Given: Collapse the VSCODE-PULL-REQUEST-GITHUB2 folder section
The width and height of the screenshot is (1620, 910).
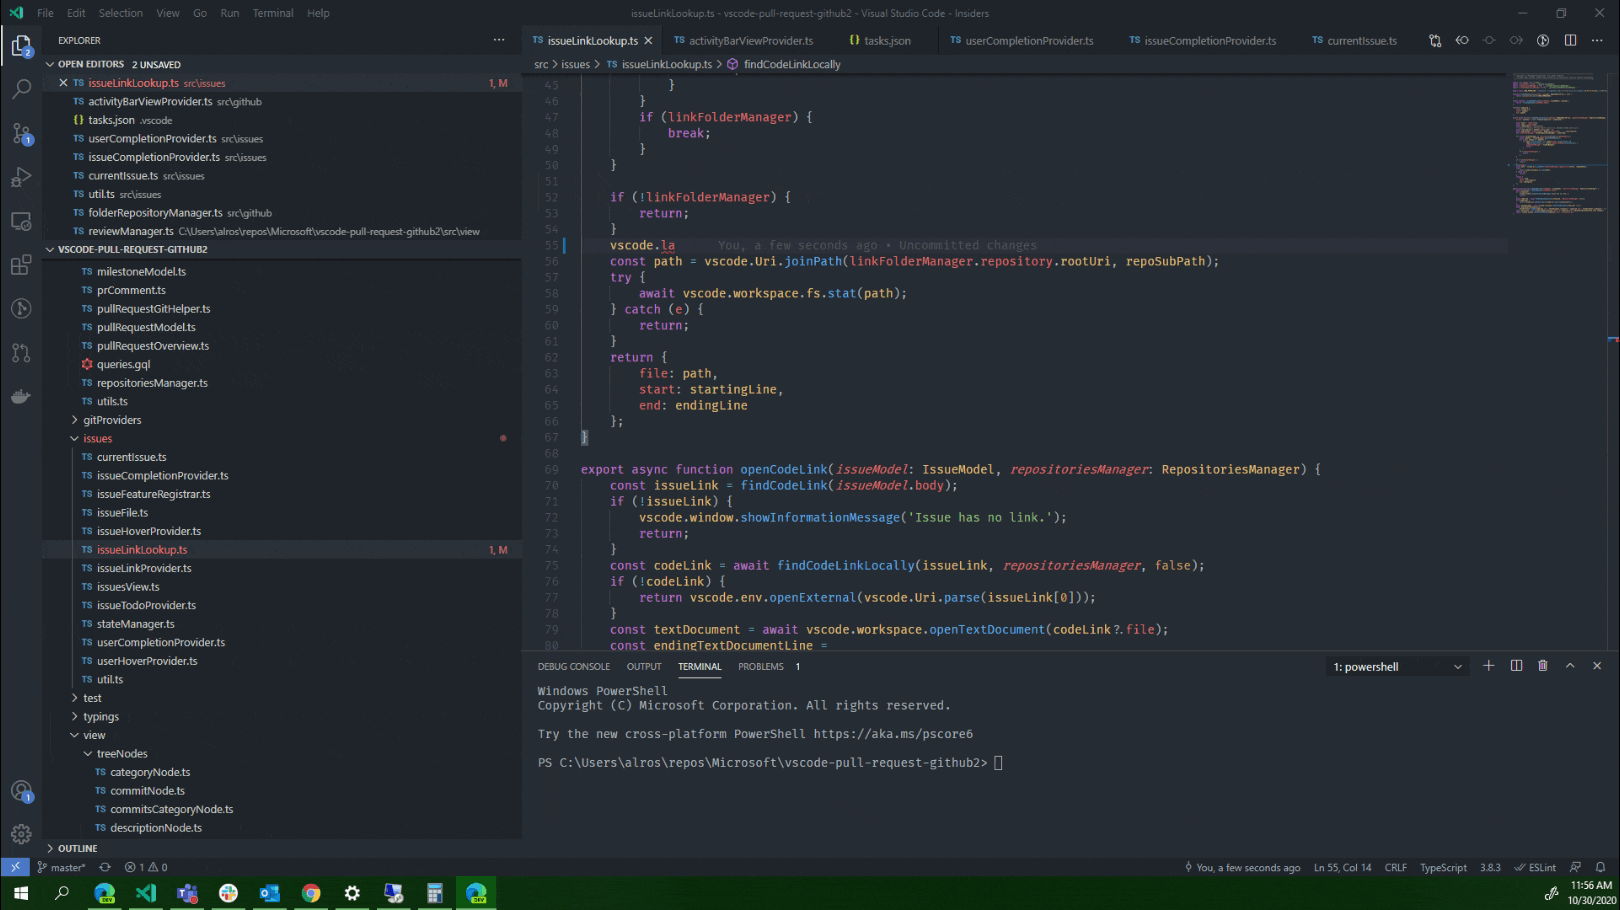Looking at the screenshot, I should pos(50,250).
